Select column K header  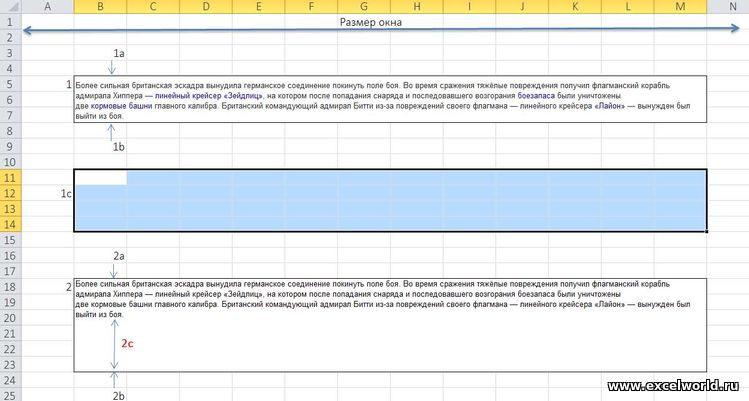point(575,7)
